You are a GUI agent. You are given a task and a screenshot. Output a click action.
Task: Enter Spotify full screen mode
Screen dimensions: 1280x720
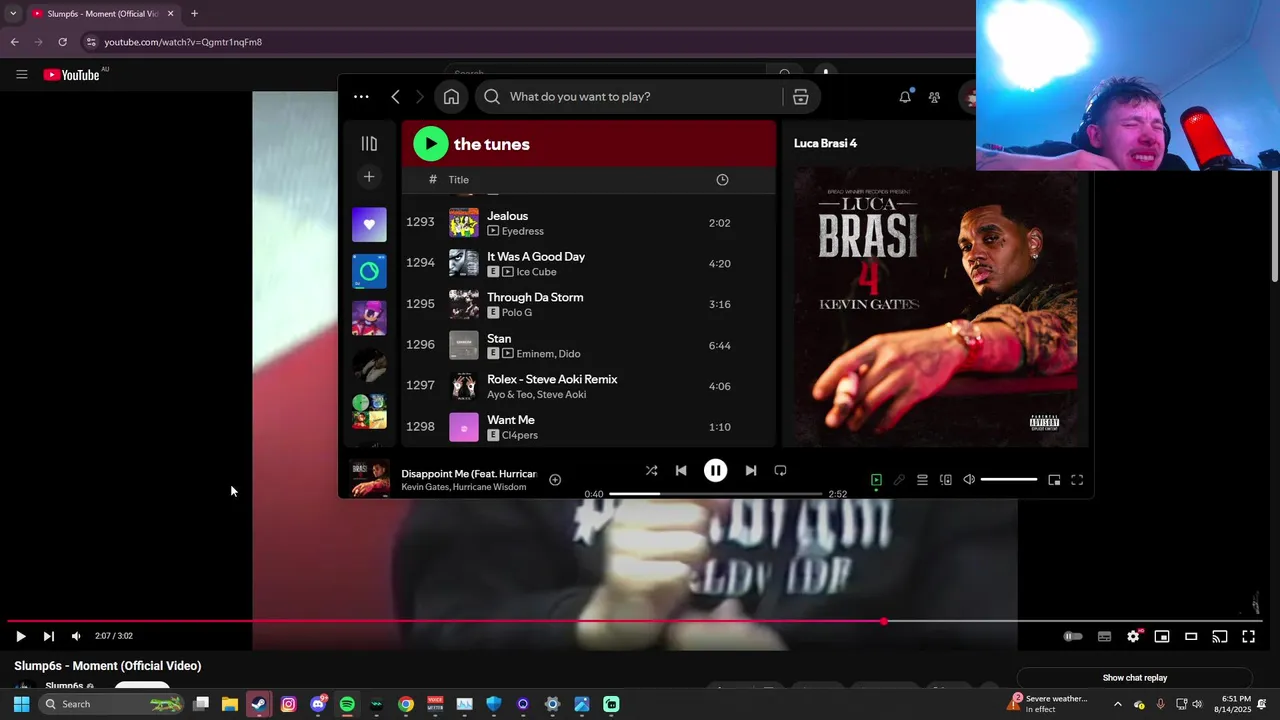pos(1077,480)
